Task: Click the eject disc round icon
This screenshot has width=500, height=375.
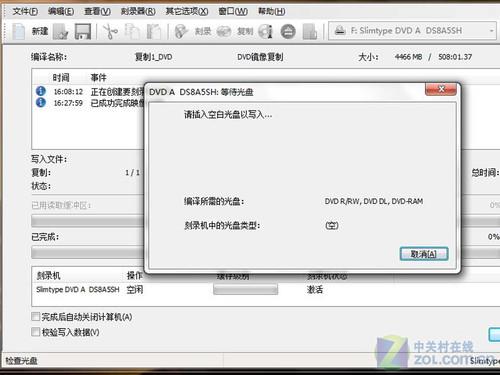Action: pyautogui.click(x=288, y=32)
